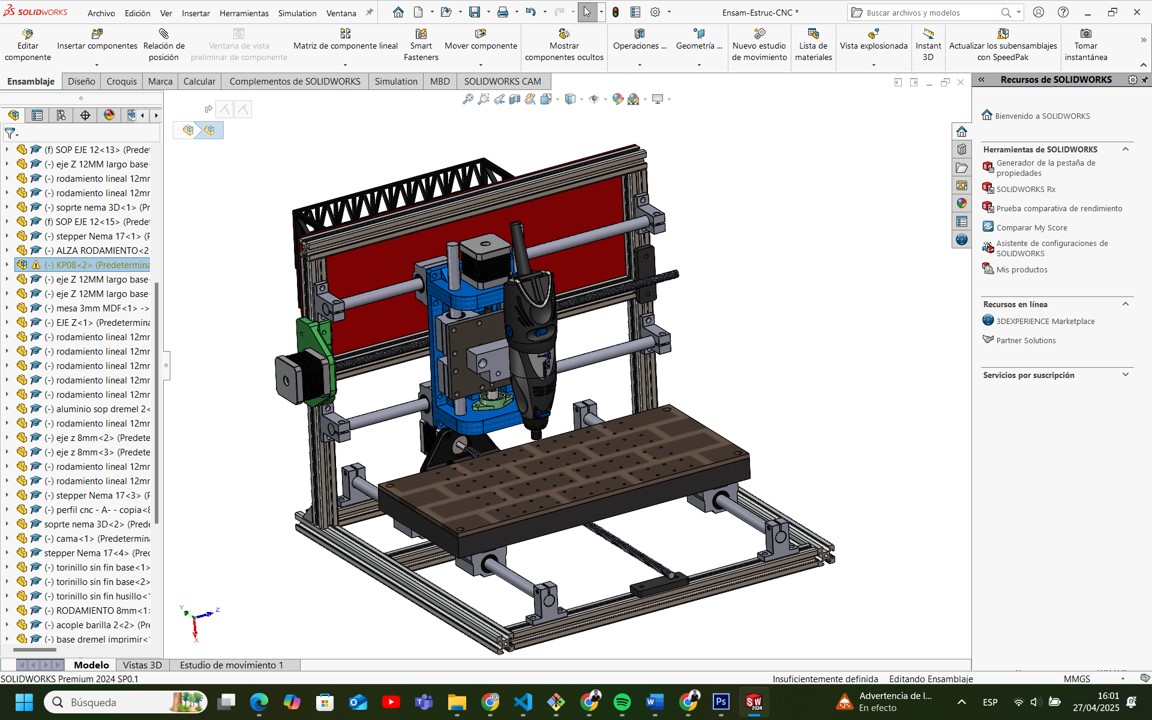Pin the Recursos de SOLIDWORKS task pane

coord(1145,79)
